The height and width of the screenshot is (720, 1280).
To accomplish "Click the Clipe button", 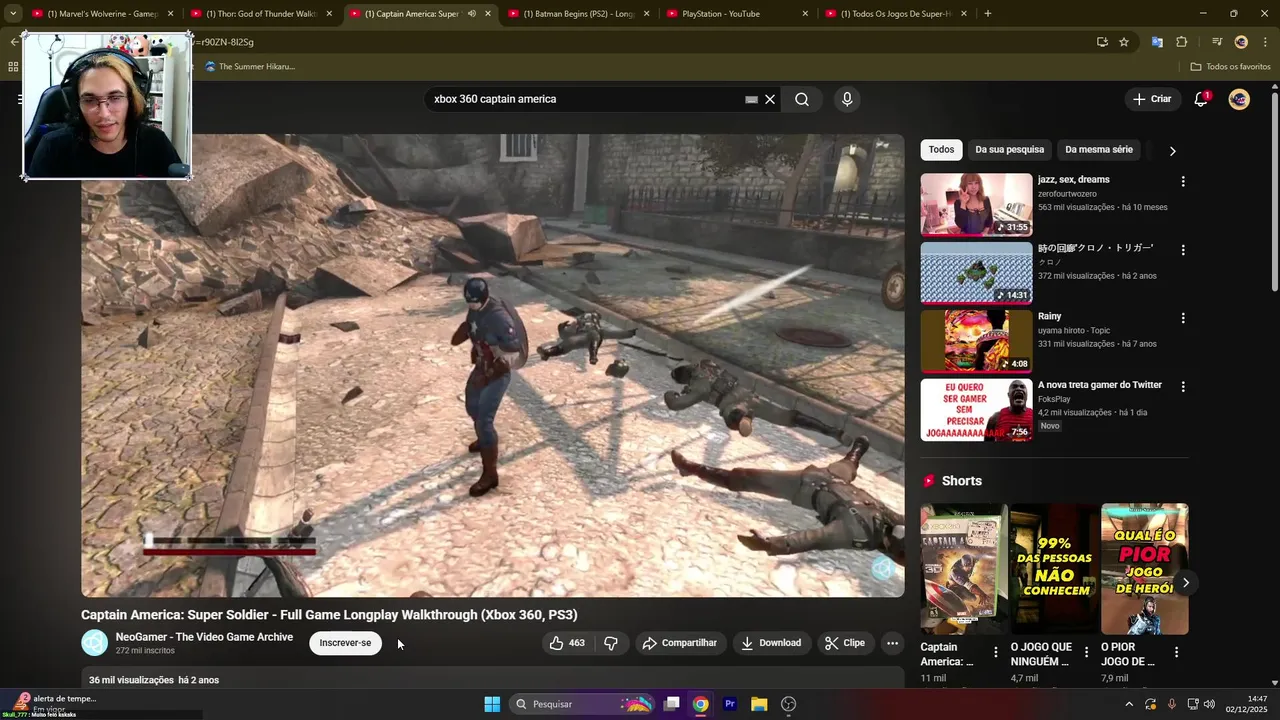I will pyautogui.click(x=845, y=643).
